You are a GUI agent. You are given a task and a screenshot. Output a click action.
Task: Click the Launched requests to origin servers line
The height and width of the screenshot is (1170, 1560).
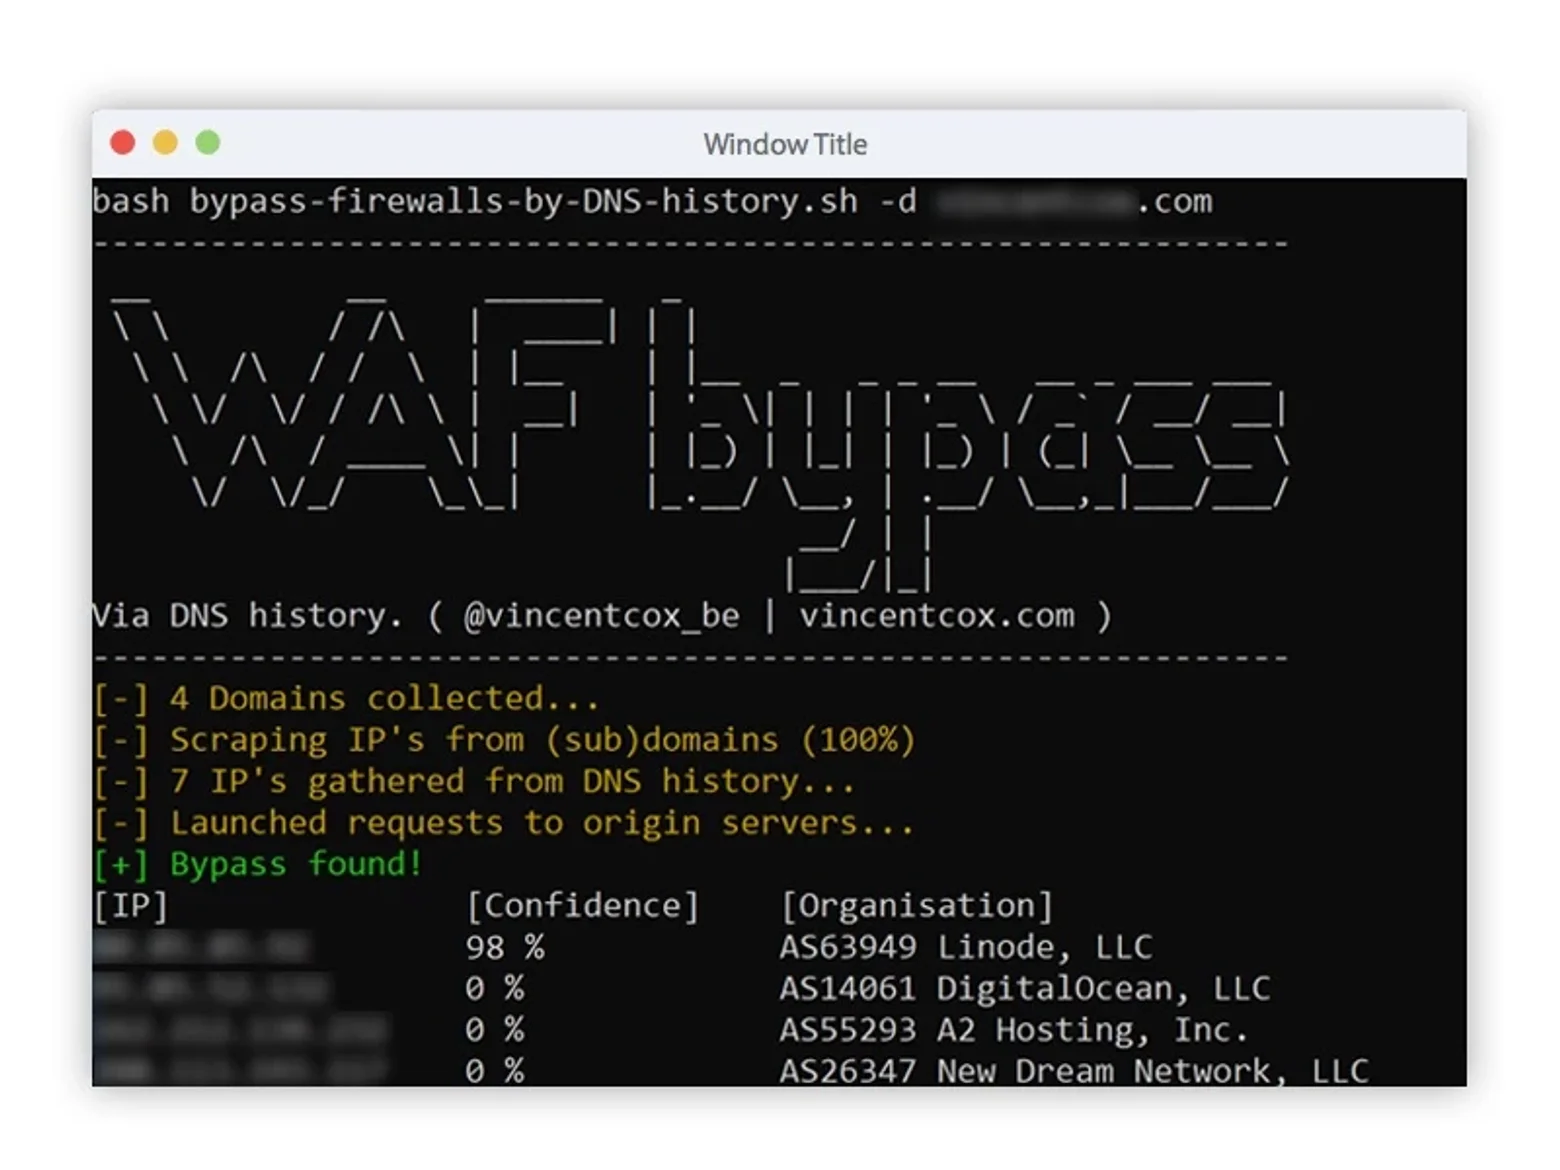(503, 823)
